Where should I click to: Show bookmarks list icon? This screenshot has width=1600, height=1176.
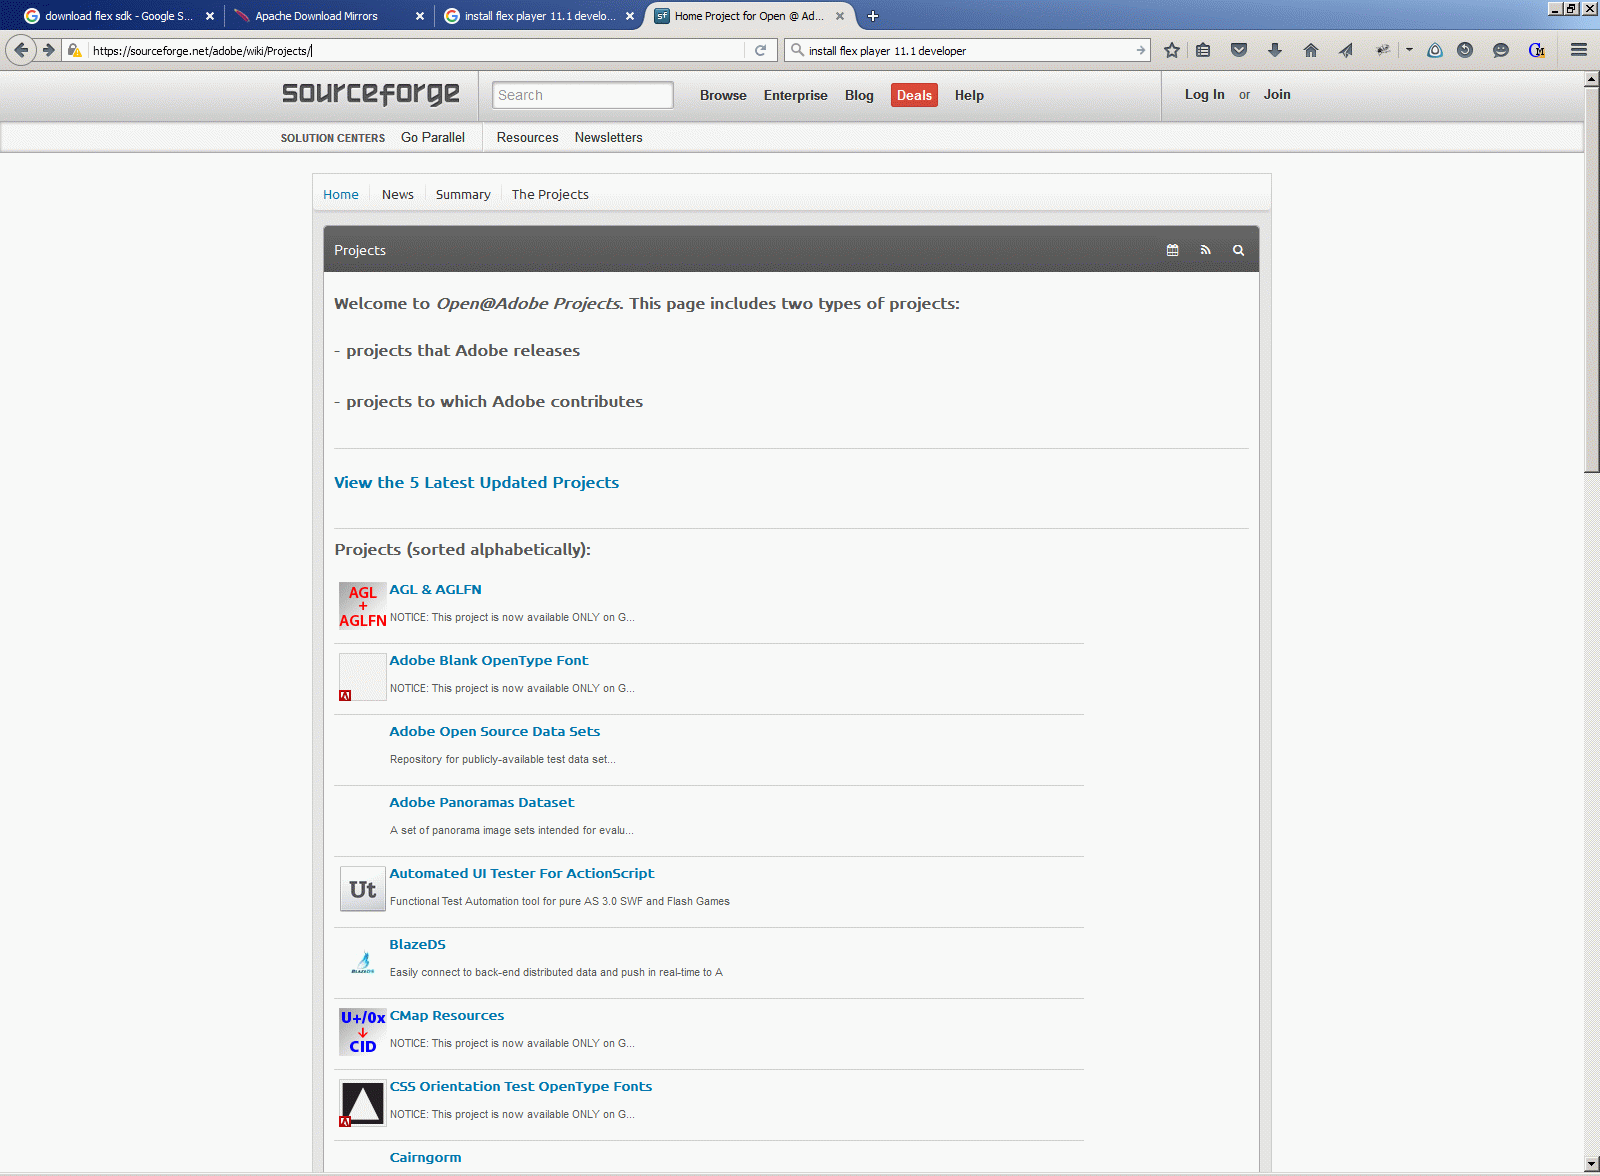click(x=1203, y=50)
